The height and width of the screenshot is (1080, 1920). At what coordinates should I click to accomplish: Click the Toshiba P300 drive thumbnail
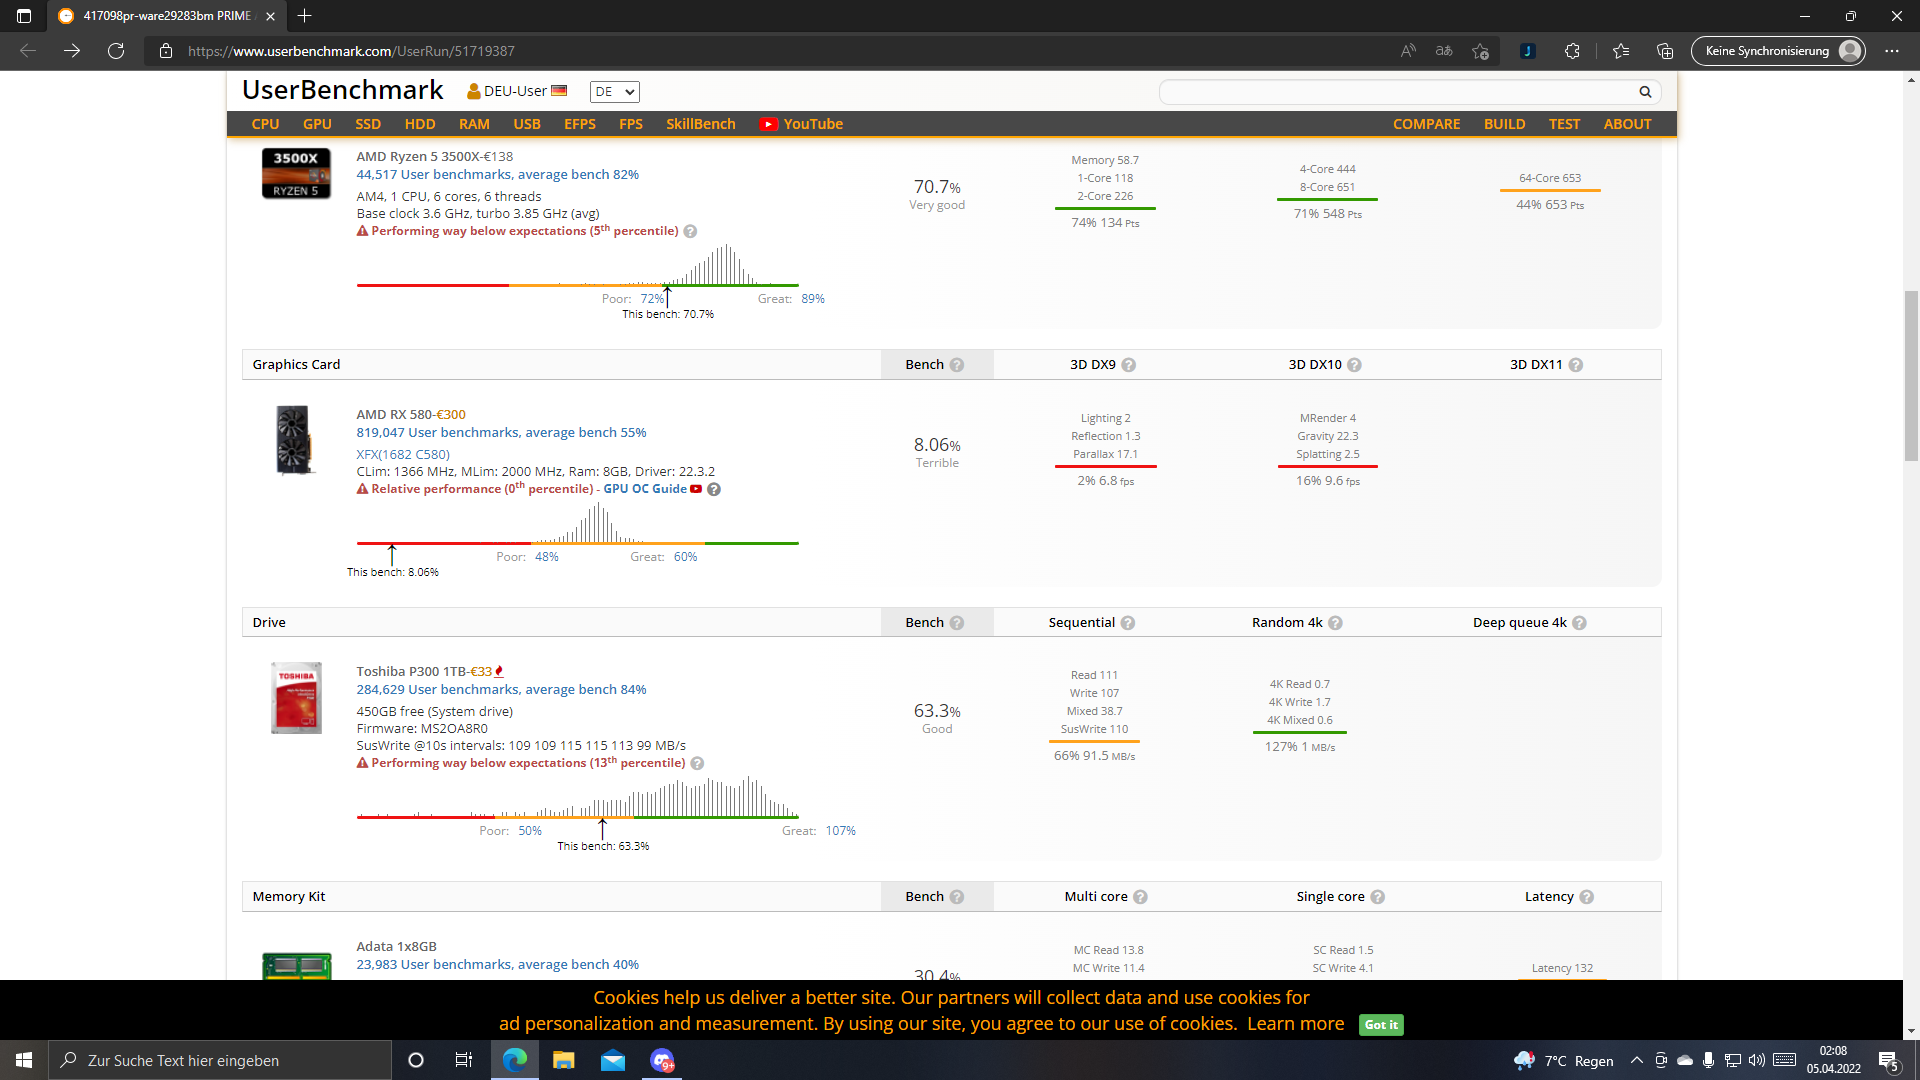pyautogui.click(x=296, y=697)
